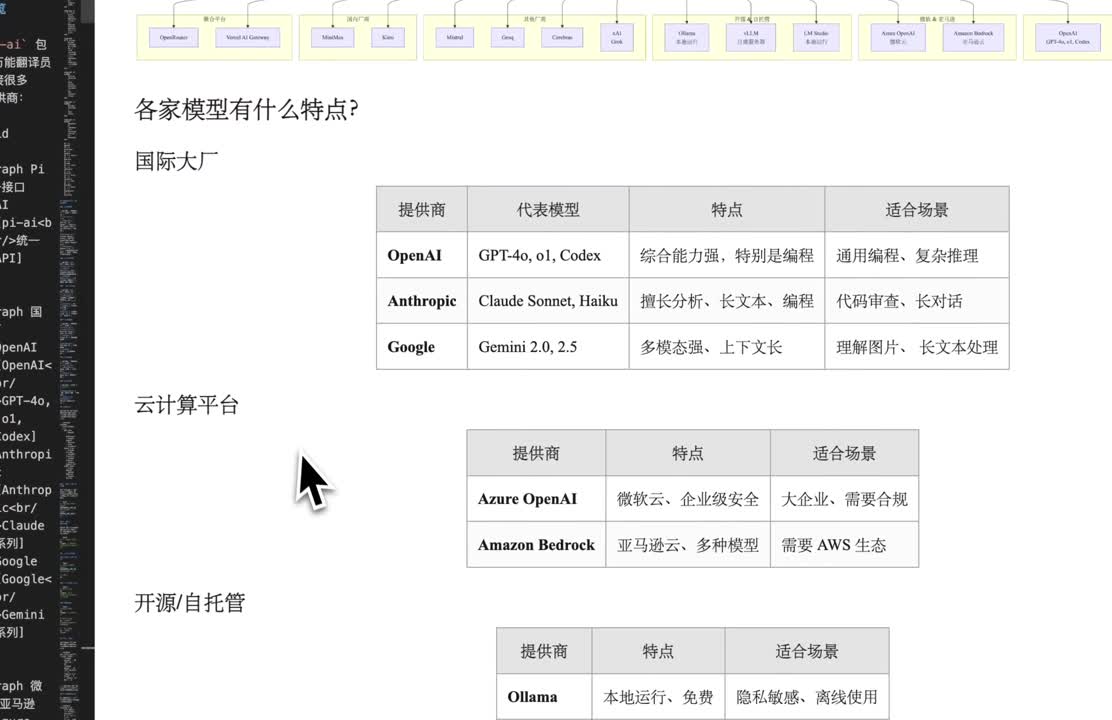Click the 理解图片、长文本处理 cell
The image size is (1112, 720).
(917, 346)
